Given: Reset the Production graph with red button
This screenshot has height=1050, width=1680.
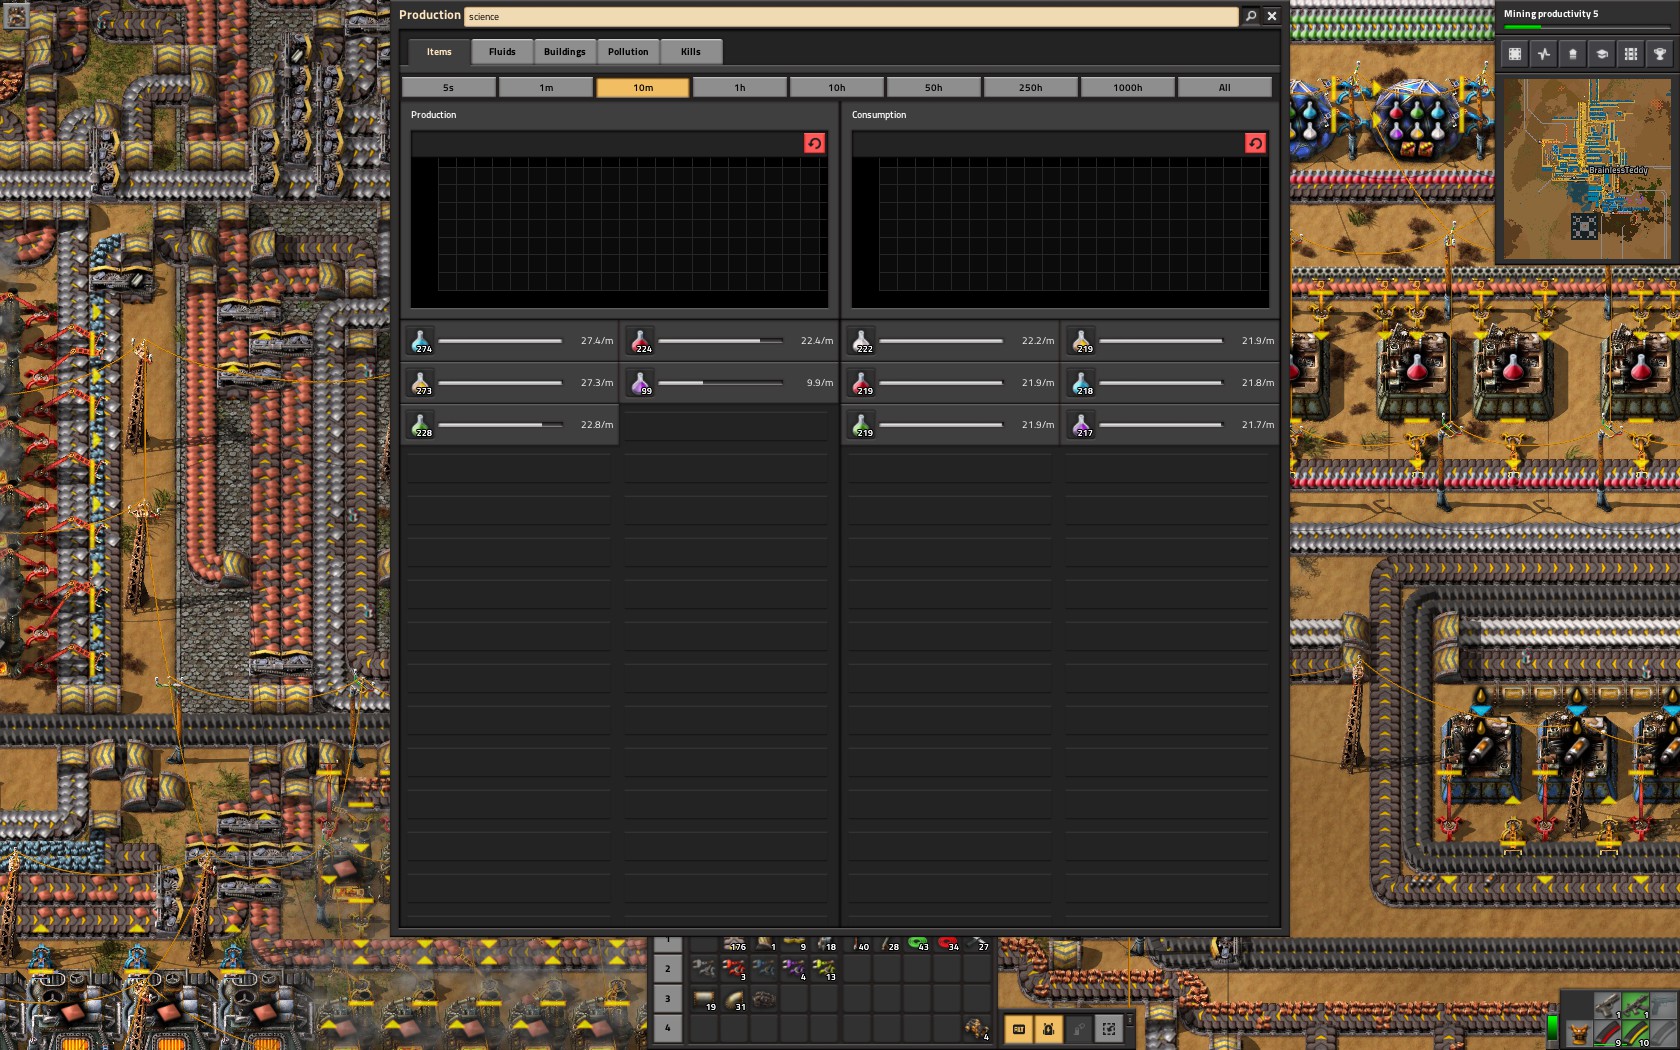Looking at the screenshot, I should tap(814, 143).
